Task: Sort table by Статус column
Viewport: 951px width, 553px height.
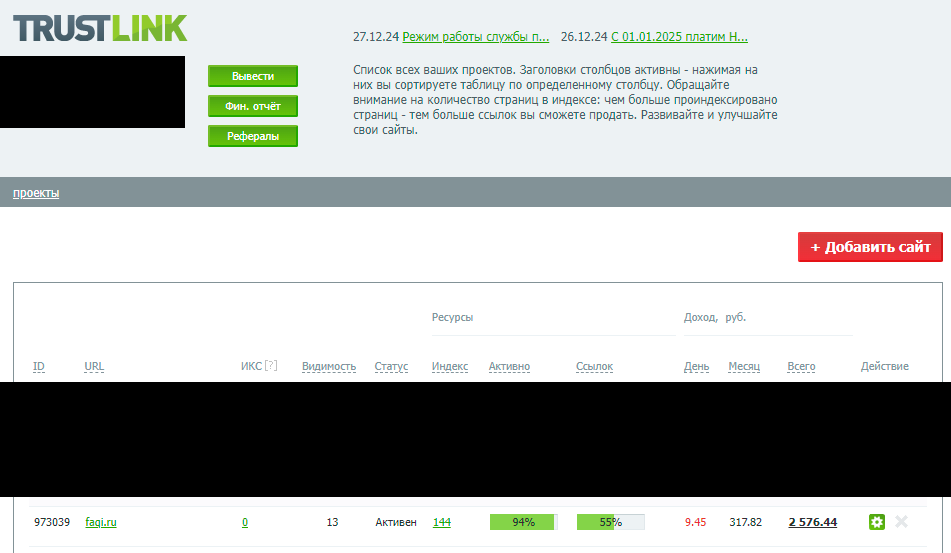Action: pos(391,366)
